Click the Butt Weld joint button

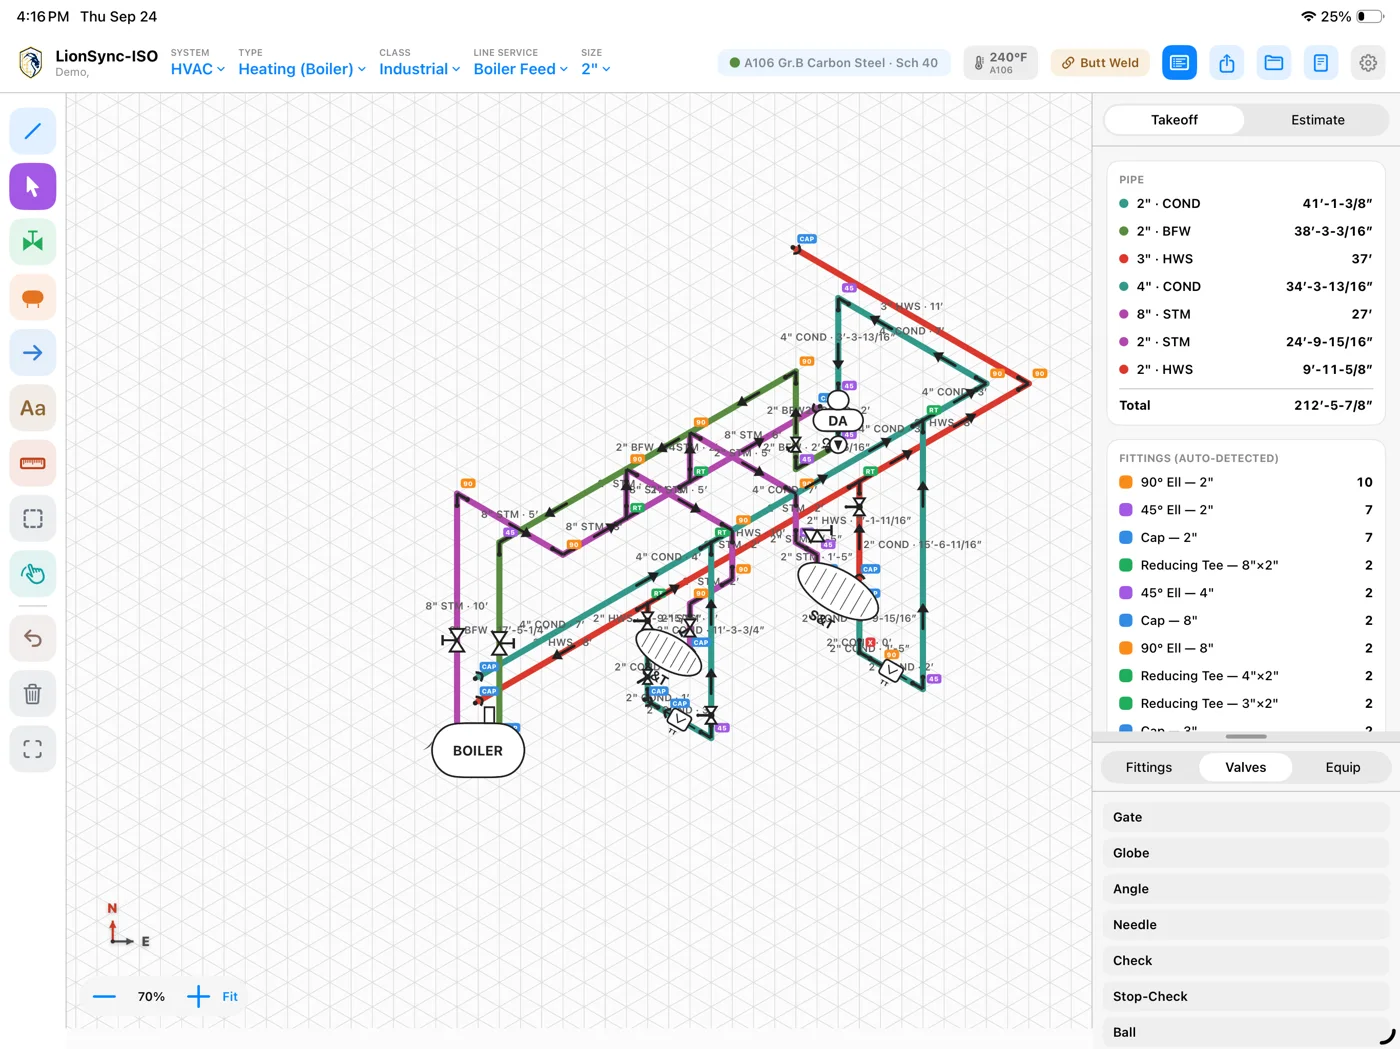tap(1100, 63)
